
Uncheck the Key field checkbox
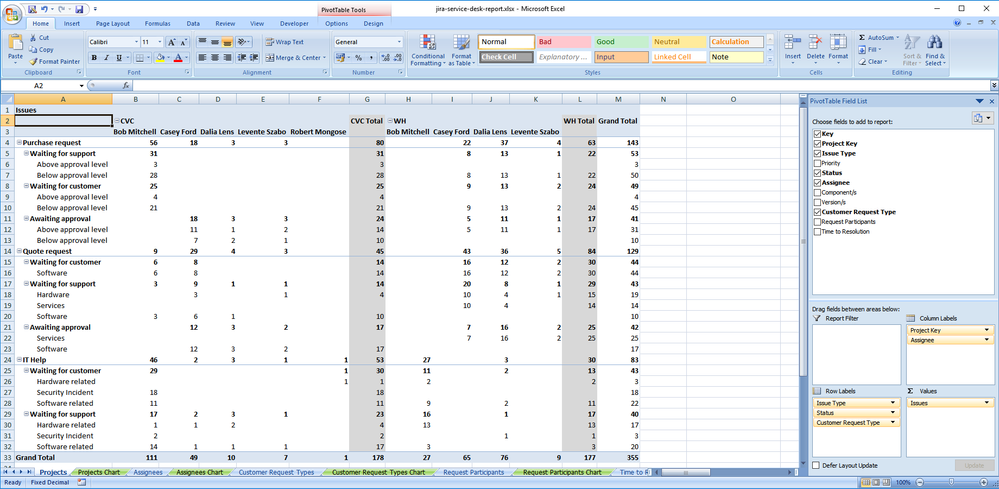[x=817, y=134]
